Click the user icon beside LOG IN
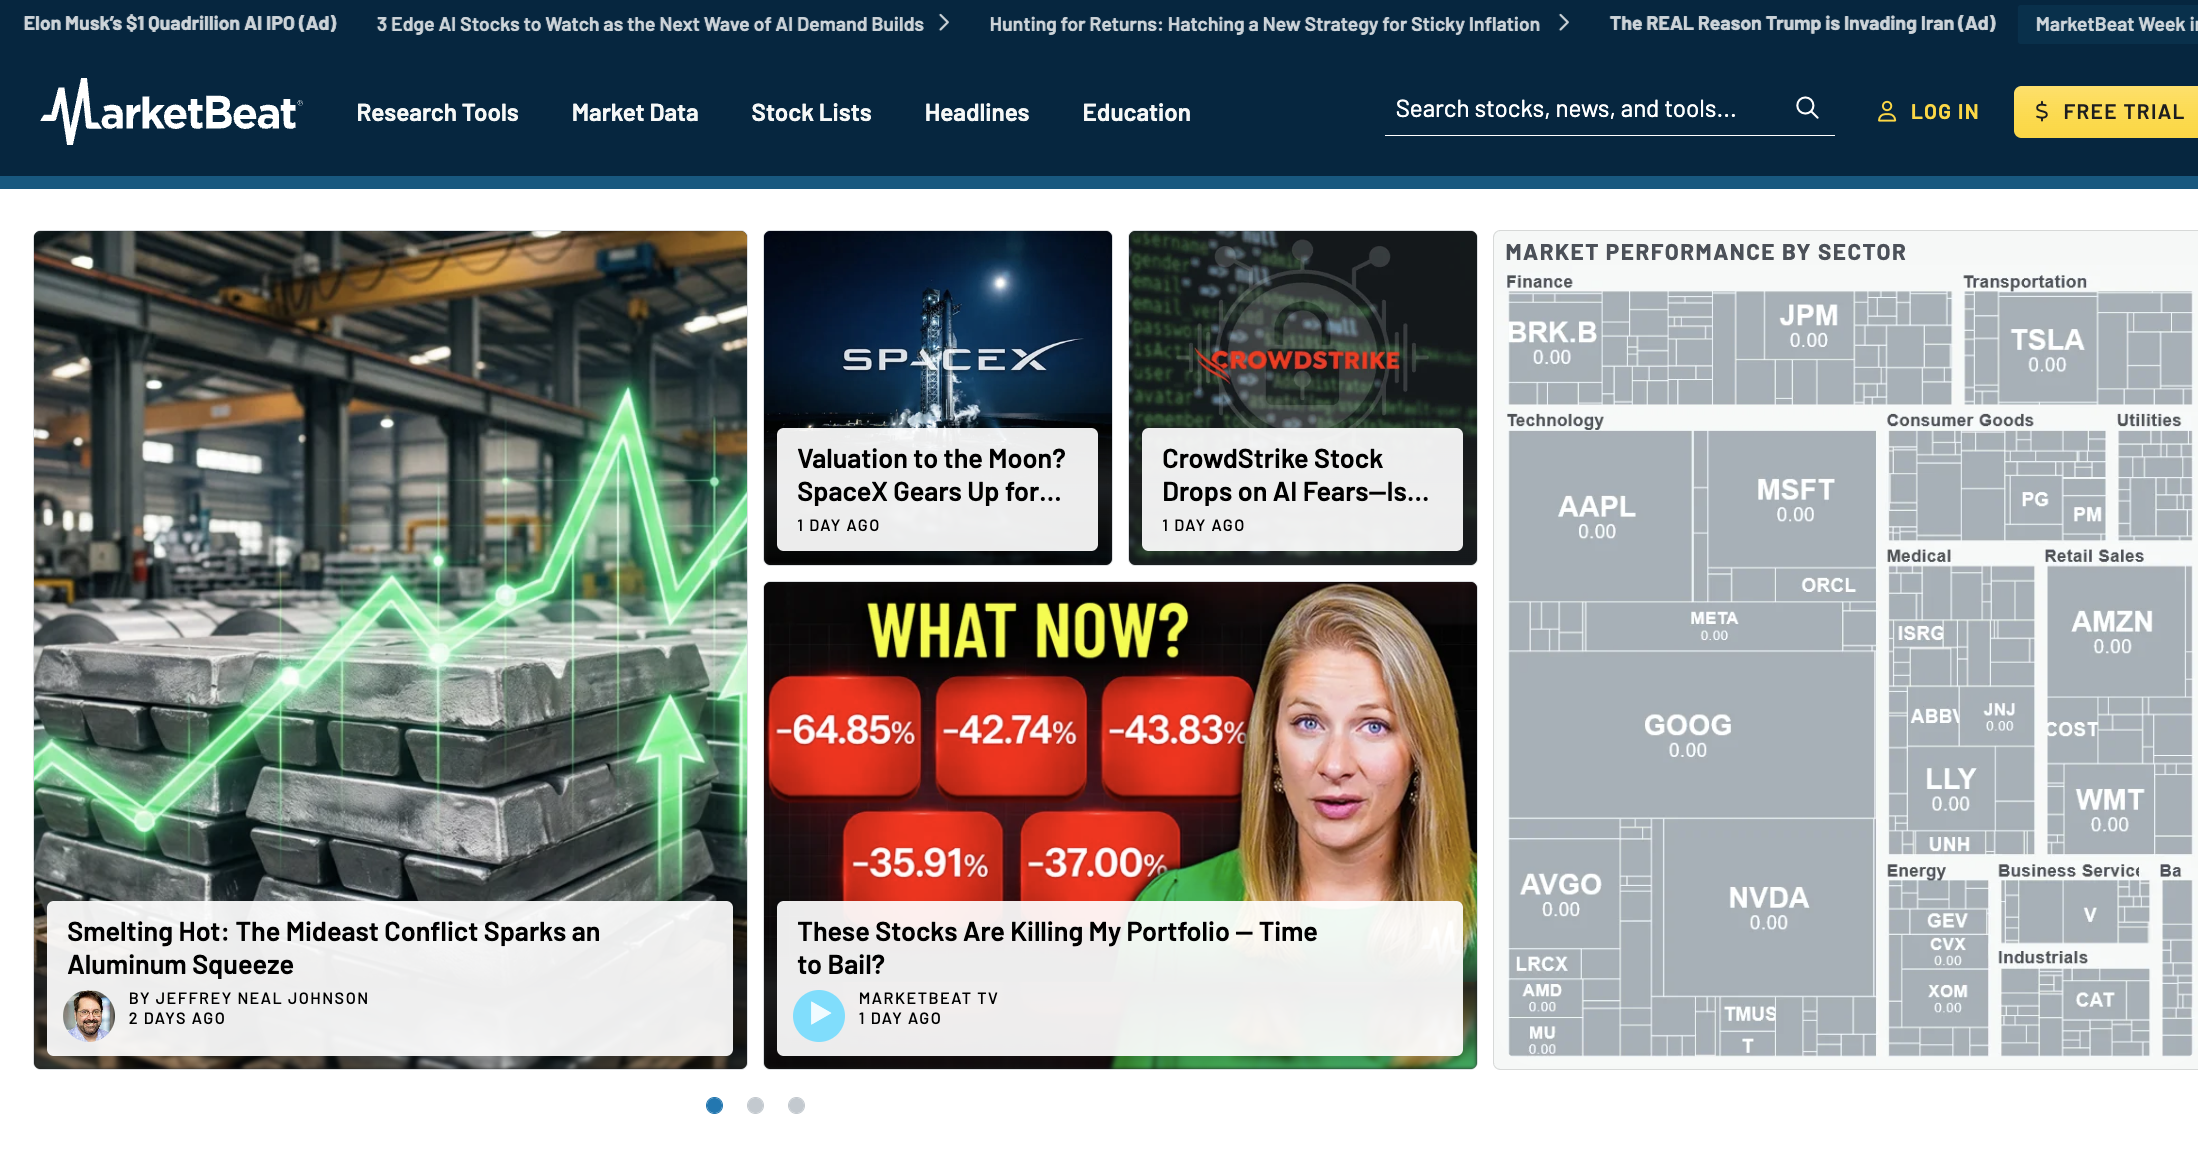The width and height of the screenshot is (2198, 1158). (x=1886, y=112)
